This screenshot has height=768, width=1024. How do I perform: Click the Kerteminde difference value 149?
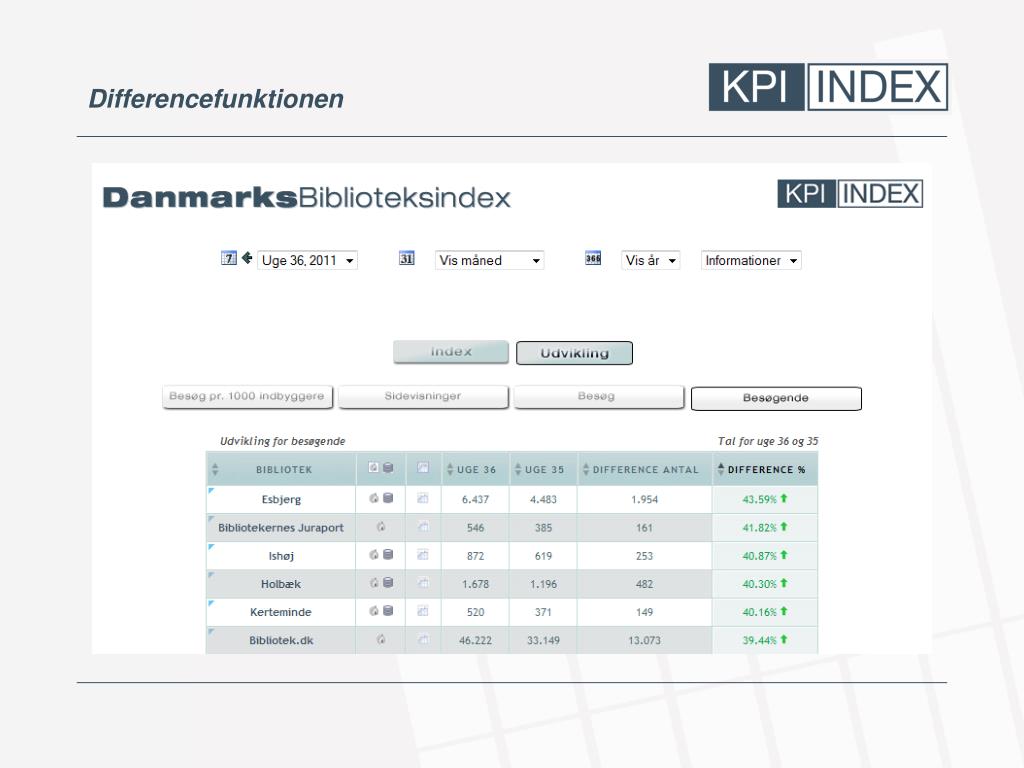pyautogui.click(x=645, y=612)
